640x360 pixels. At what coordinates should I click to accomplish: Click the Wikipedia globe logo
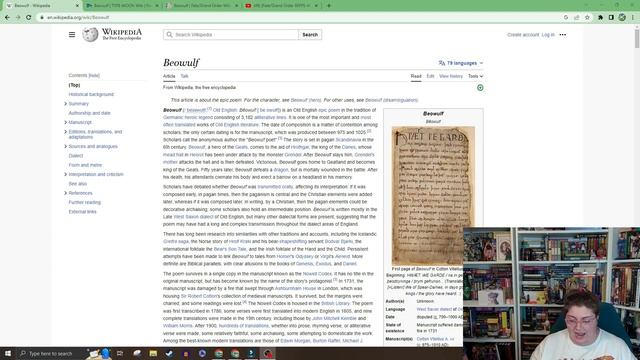point(90,35)
